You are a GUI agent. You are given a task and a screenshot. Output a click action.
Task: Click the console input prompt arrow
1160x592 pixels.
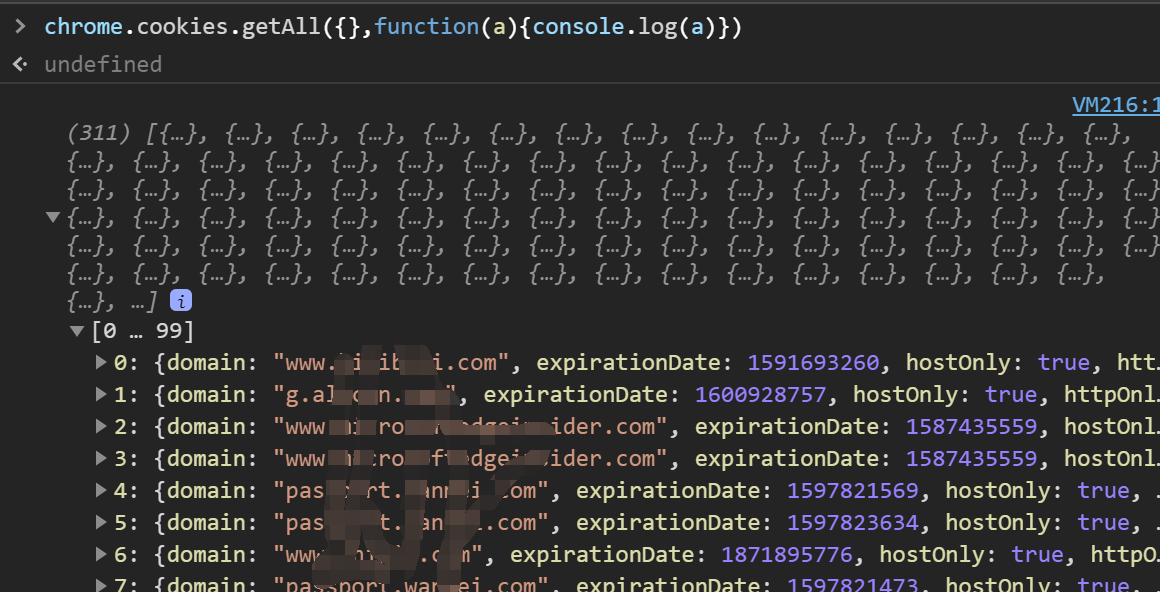pyautogui.click(x=20, y=27)
